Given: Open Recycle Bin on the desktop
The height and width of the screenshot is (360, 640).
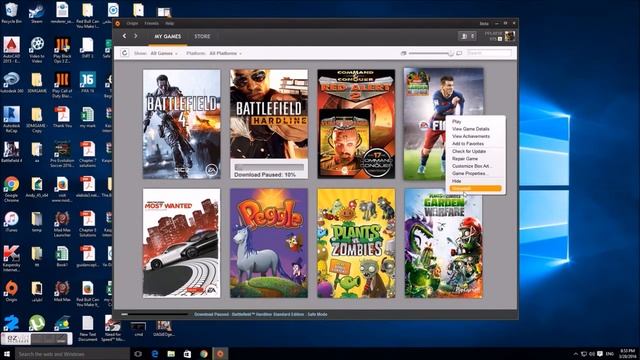Looking at the screenshot, I should click(x=11, y=13).
